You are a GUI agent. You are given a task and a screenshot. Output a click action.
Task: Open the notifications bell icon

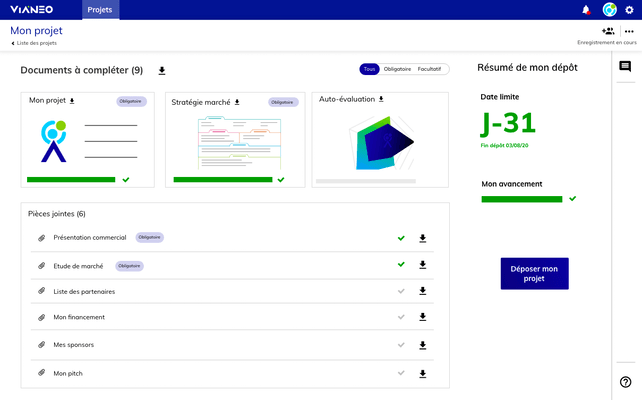click(x=586, y=10)
